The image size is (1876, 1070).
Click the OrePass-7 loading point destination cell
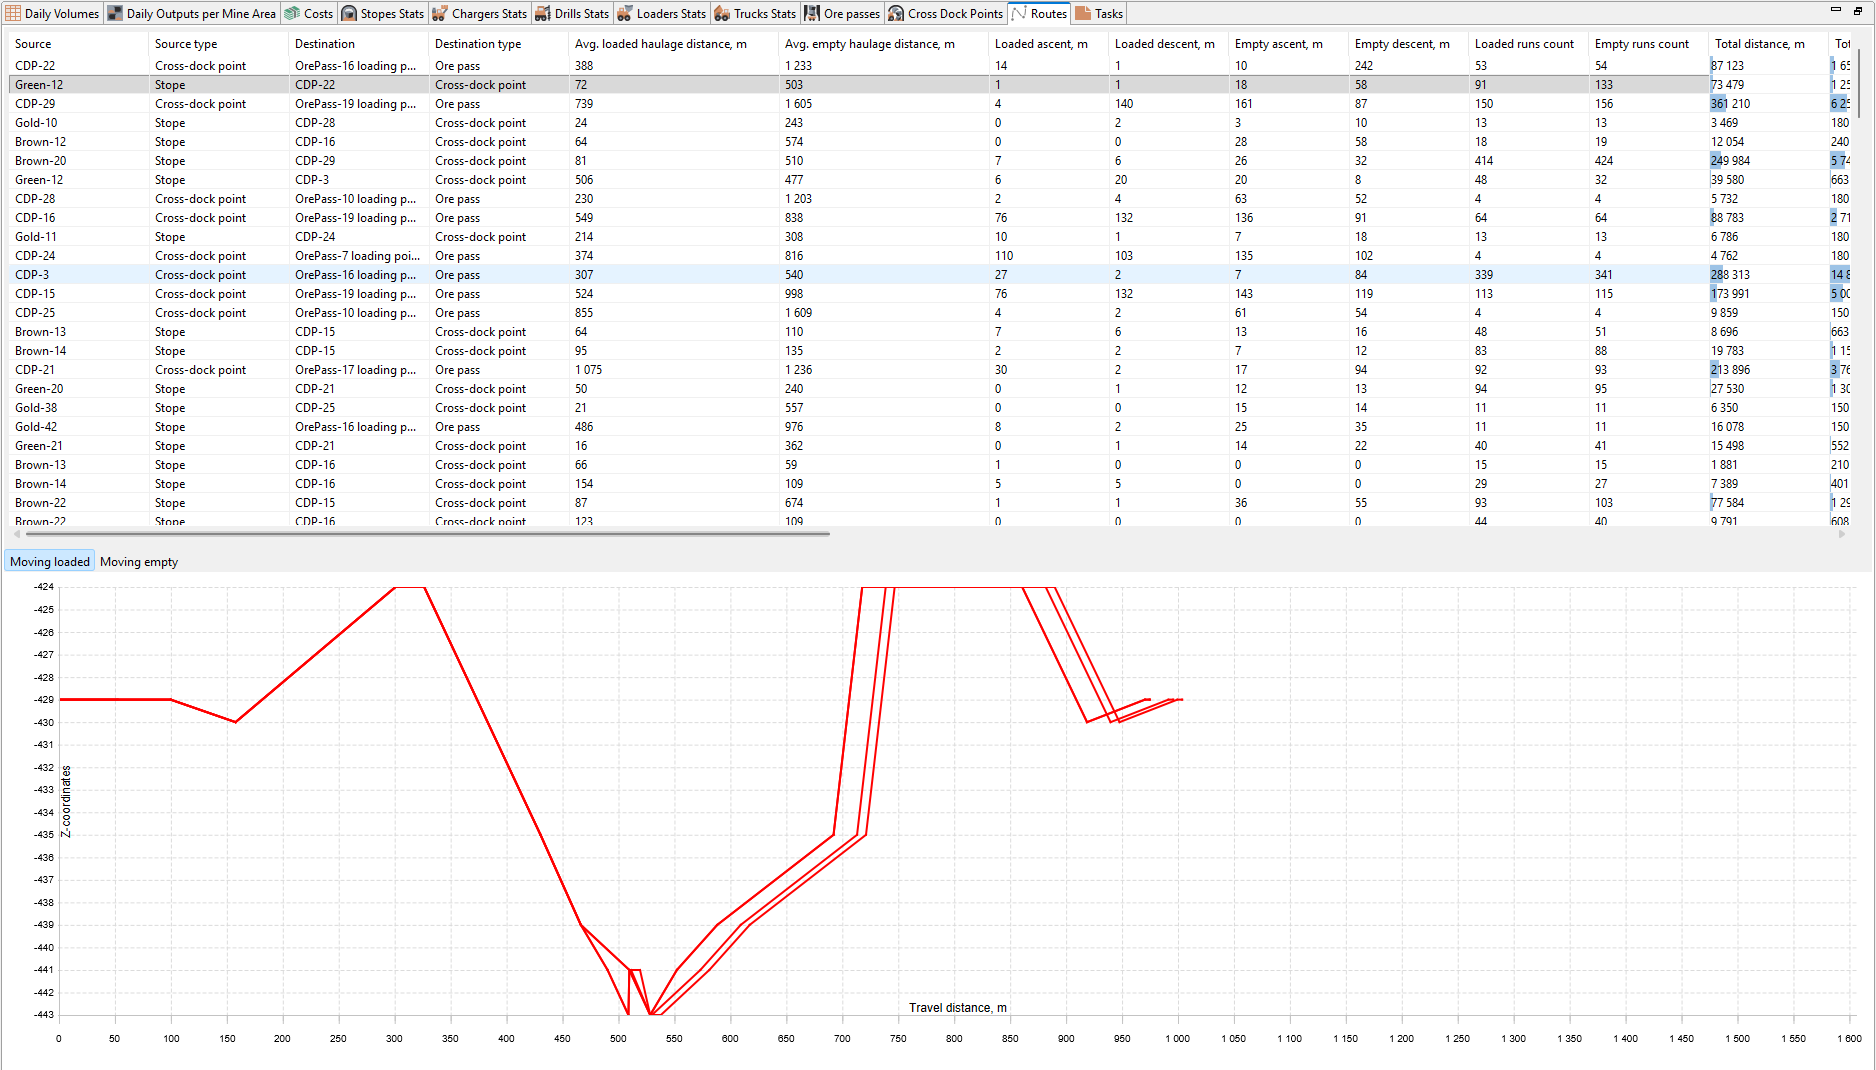point(358,256)
